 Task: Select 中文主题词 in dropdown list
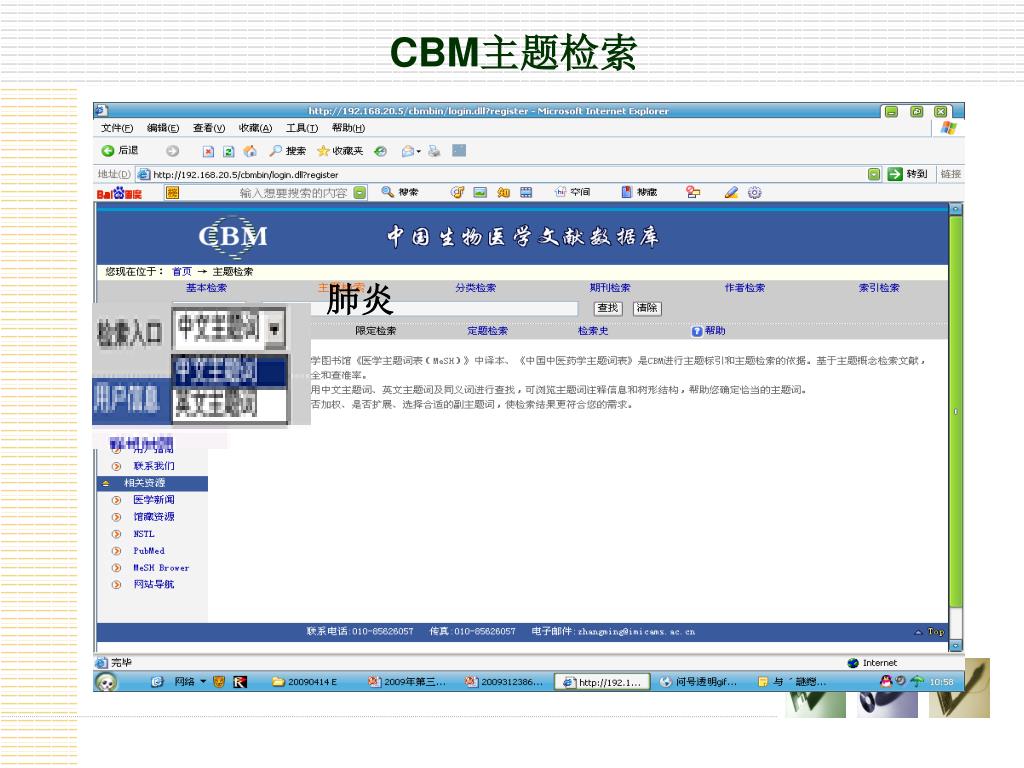pyautogui.click(x=230, y=371)
